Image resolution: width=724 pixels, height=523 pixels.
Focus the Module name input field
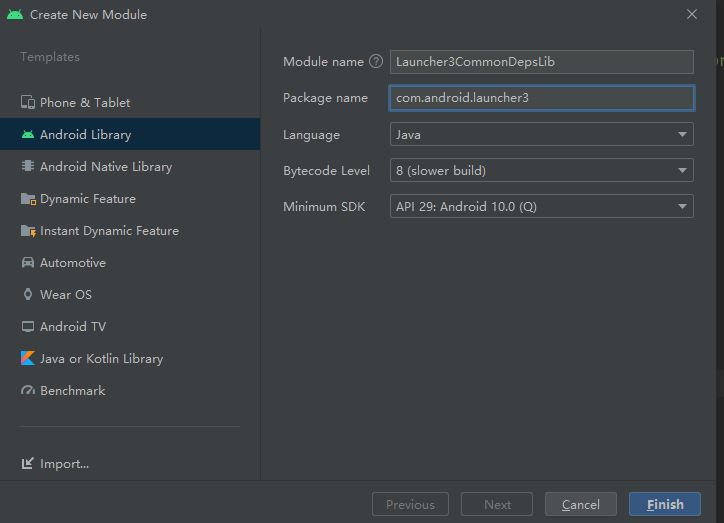542,62
